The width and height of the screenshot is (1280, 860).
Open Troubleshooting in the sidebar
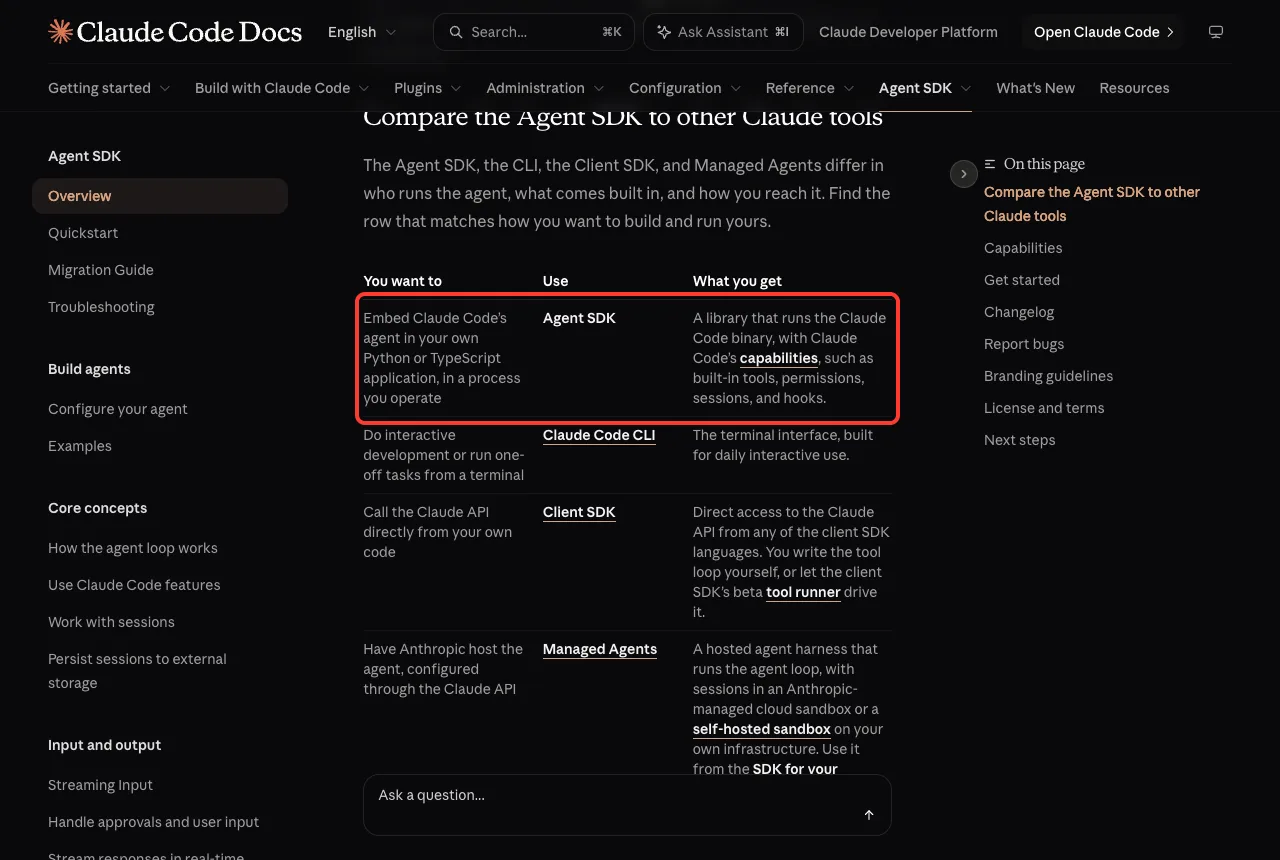click(101, 307)
